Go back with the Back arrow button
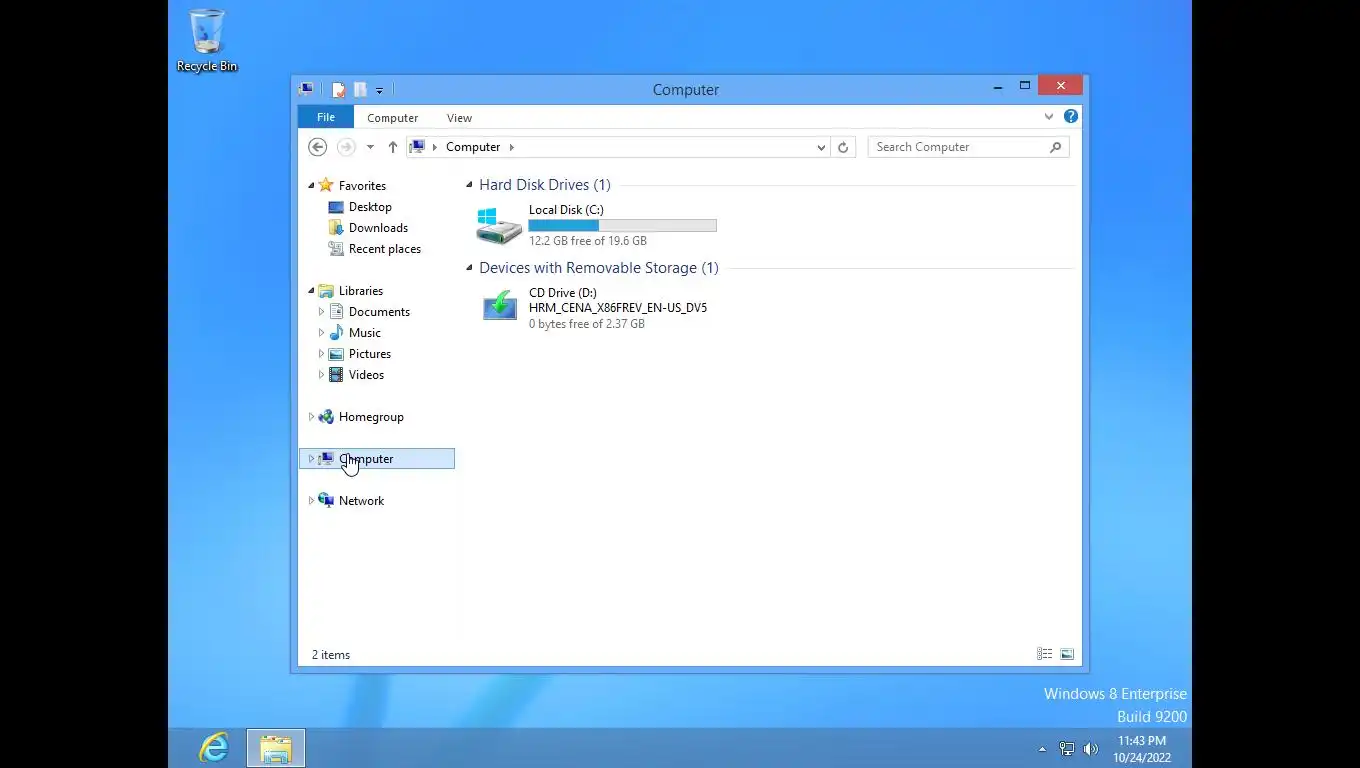Screen dimensions: 1360x768 317,147
